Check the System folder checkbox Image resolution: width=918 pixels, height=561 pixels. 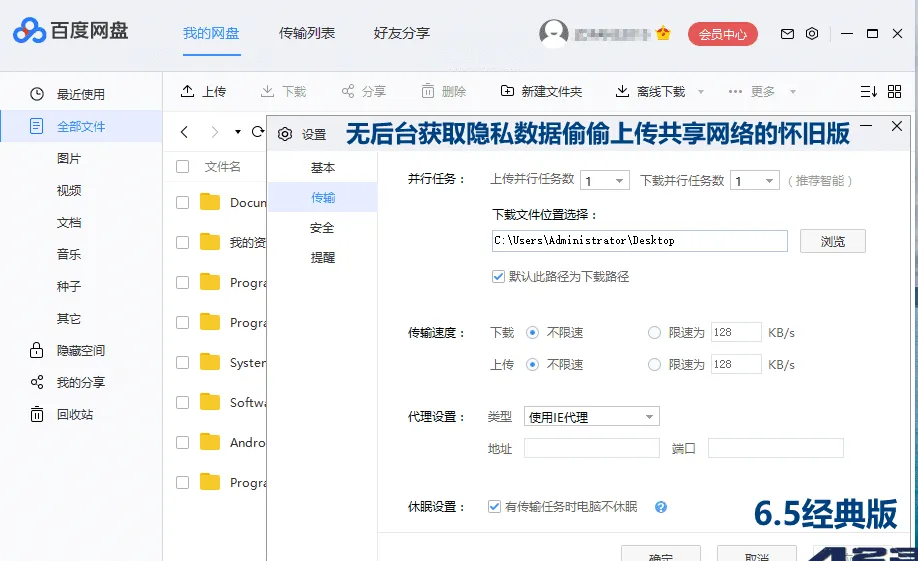coord(183,362)
